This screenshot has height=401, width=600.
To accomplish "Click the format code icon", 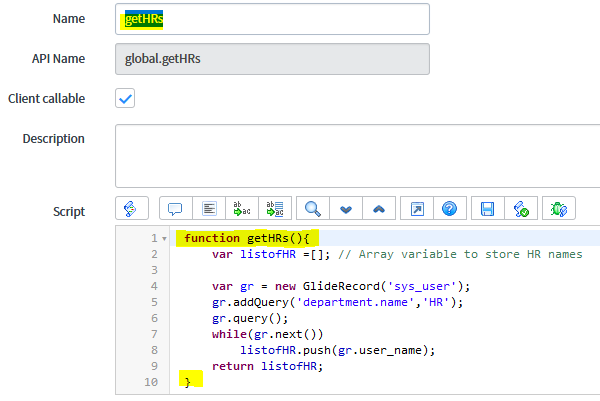I will (209, 209).
